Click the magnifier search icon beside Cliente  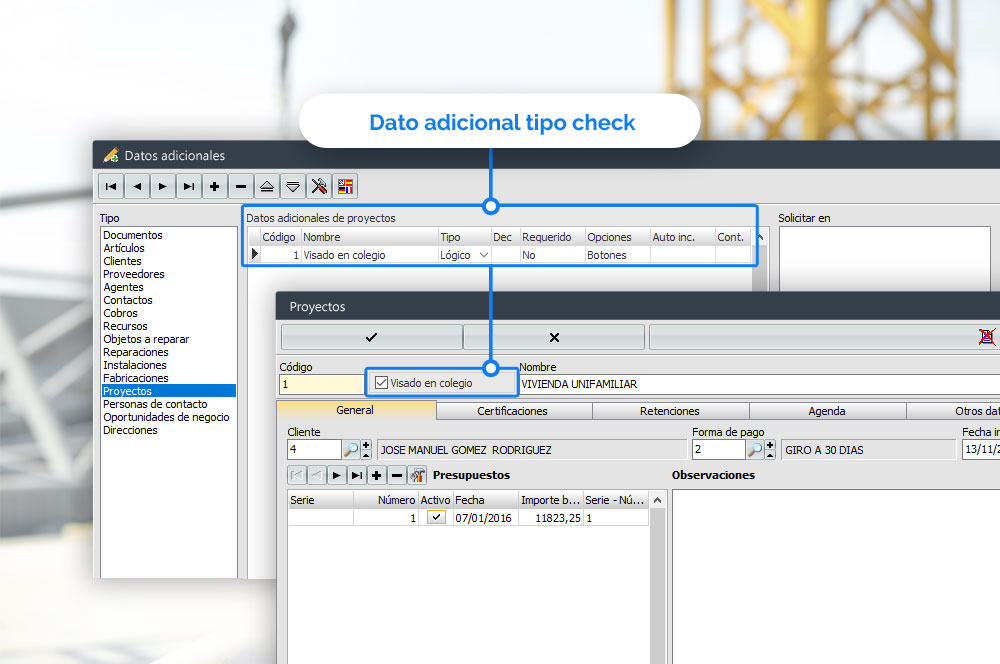point(351,450)
